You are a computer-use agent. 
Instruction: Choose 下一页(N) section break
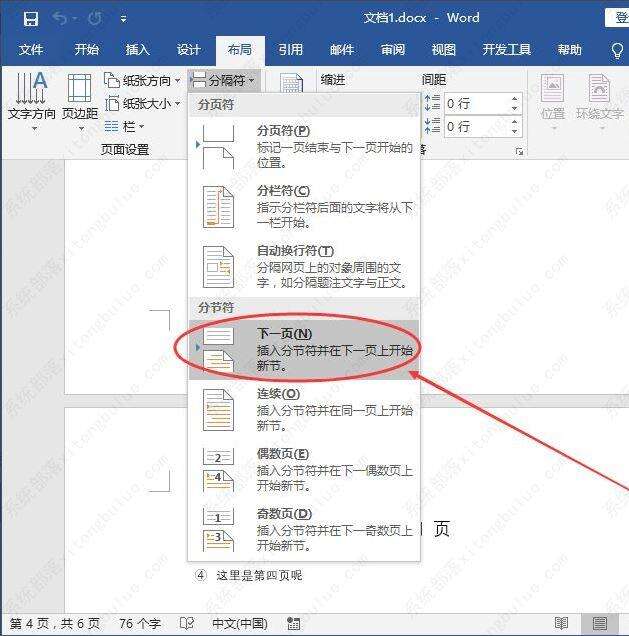pos(304,350)
